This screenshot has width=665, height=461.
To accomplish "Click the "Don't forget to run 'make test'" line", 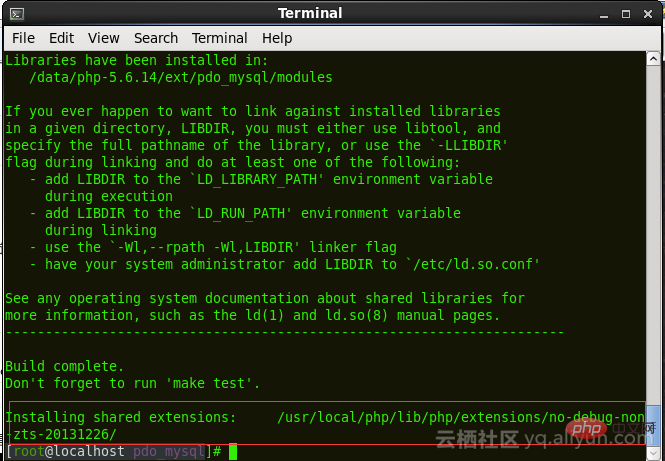I will click(x=132, y=383).
